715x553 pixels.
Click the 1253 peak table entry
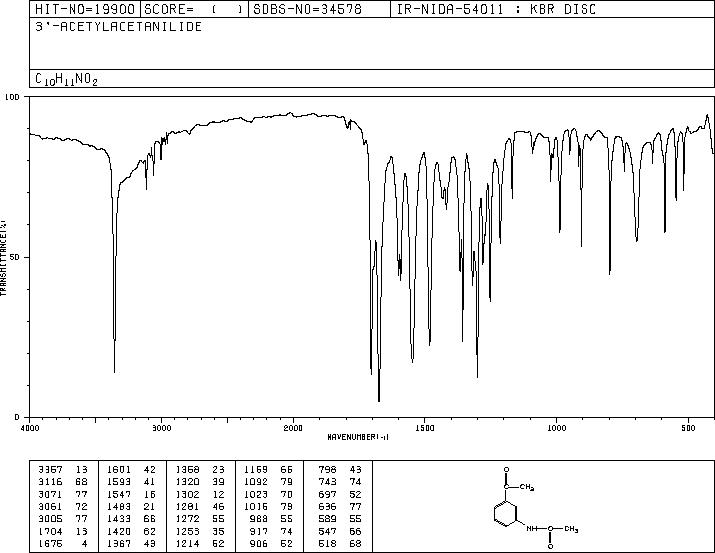point(200,532)
